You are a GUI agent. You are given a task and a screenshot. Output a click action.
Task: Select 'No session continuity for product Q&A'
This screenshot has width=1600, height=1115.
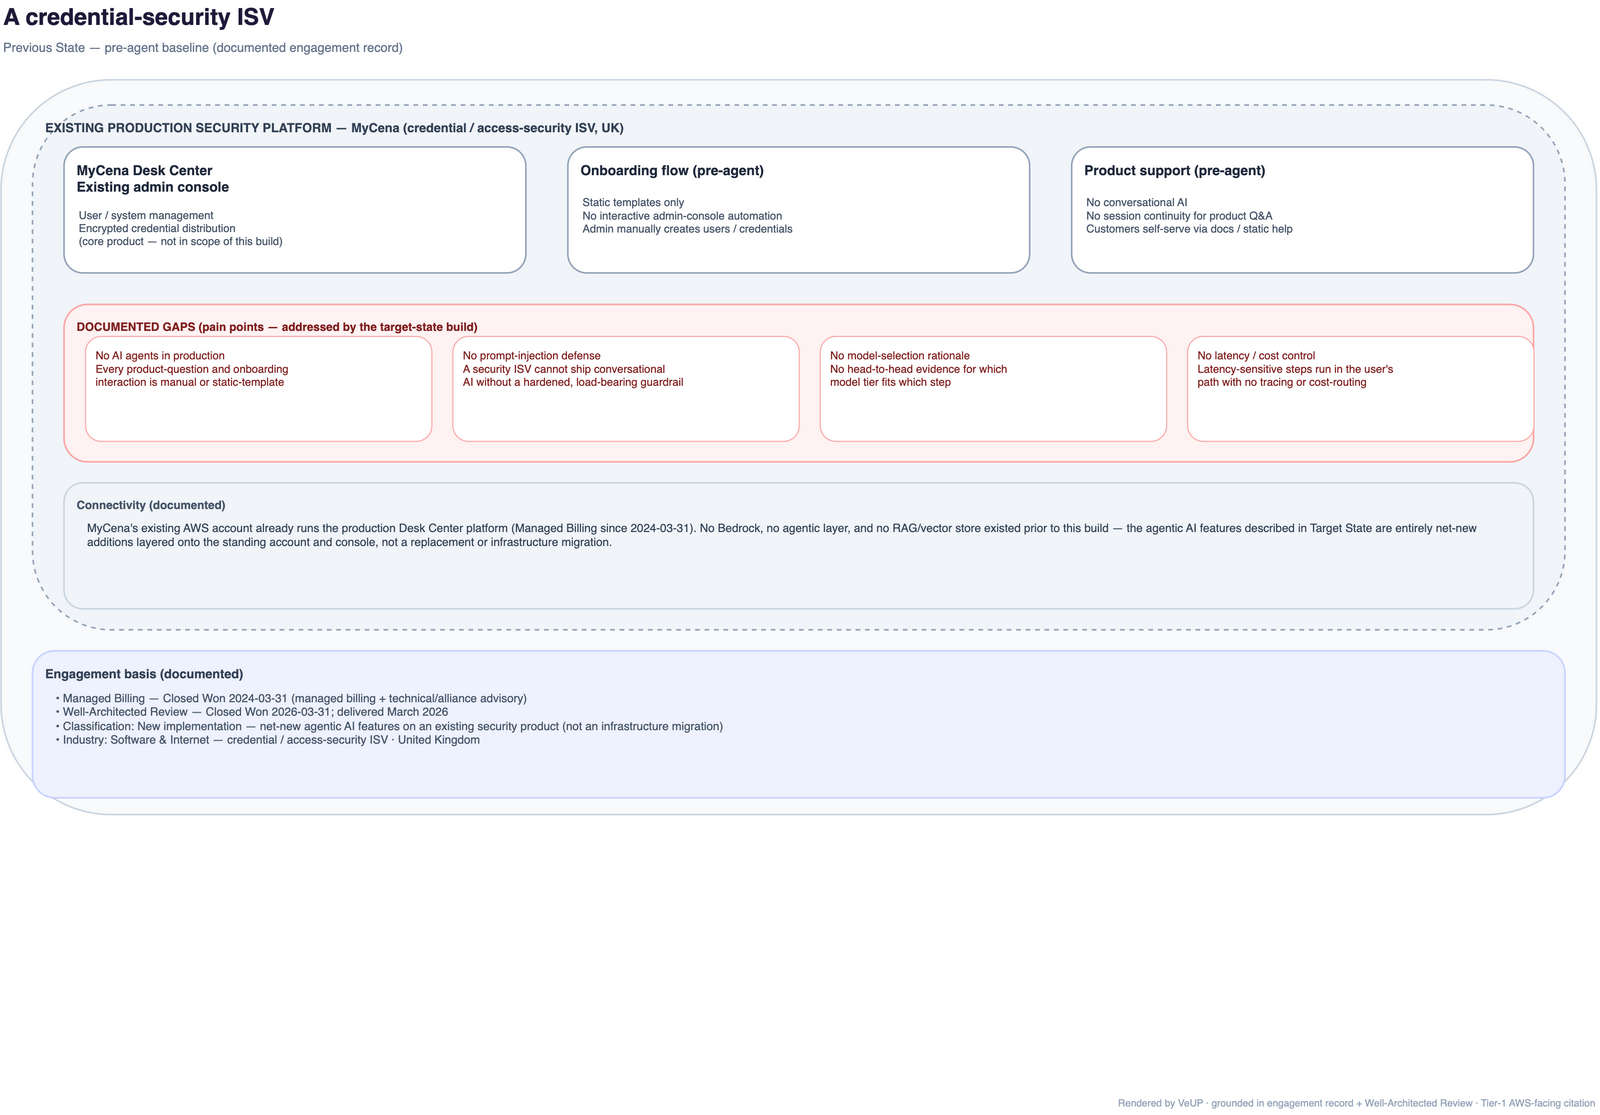(x=1179, y=216)
